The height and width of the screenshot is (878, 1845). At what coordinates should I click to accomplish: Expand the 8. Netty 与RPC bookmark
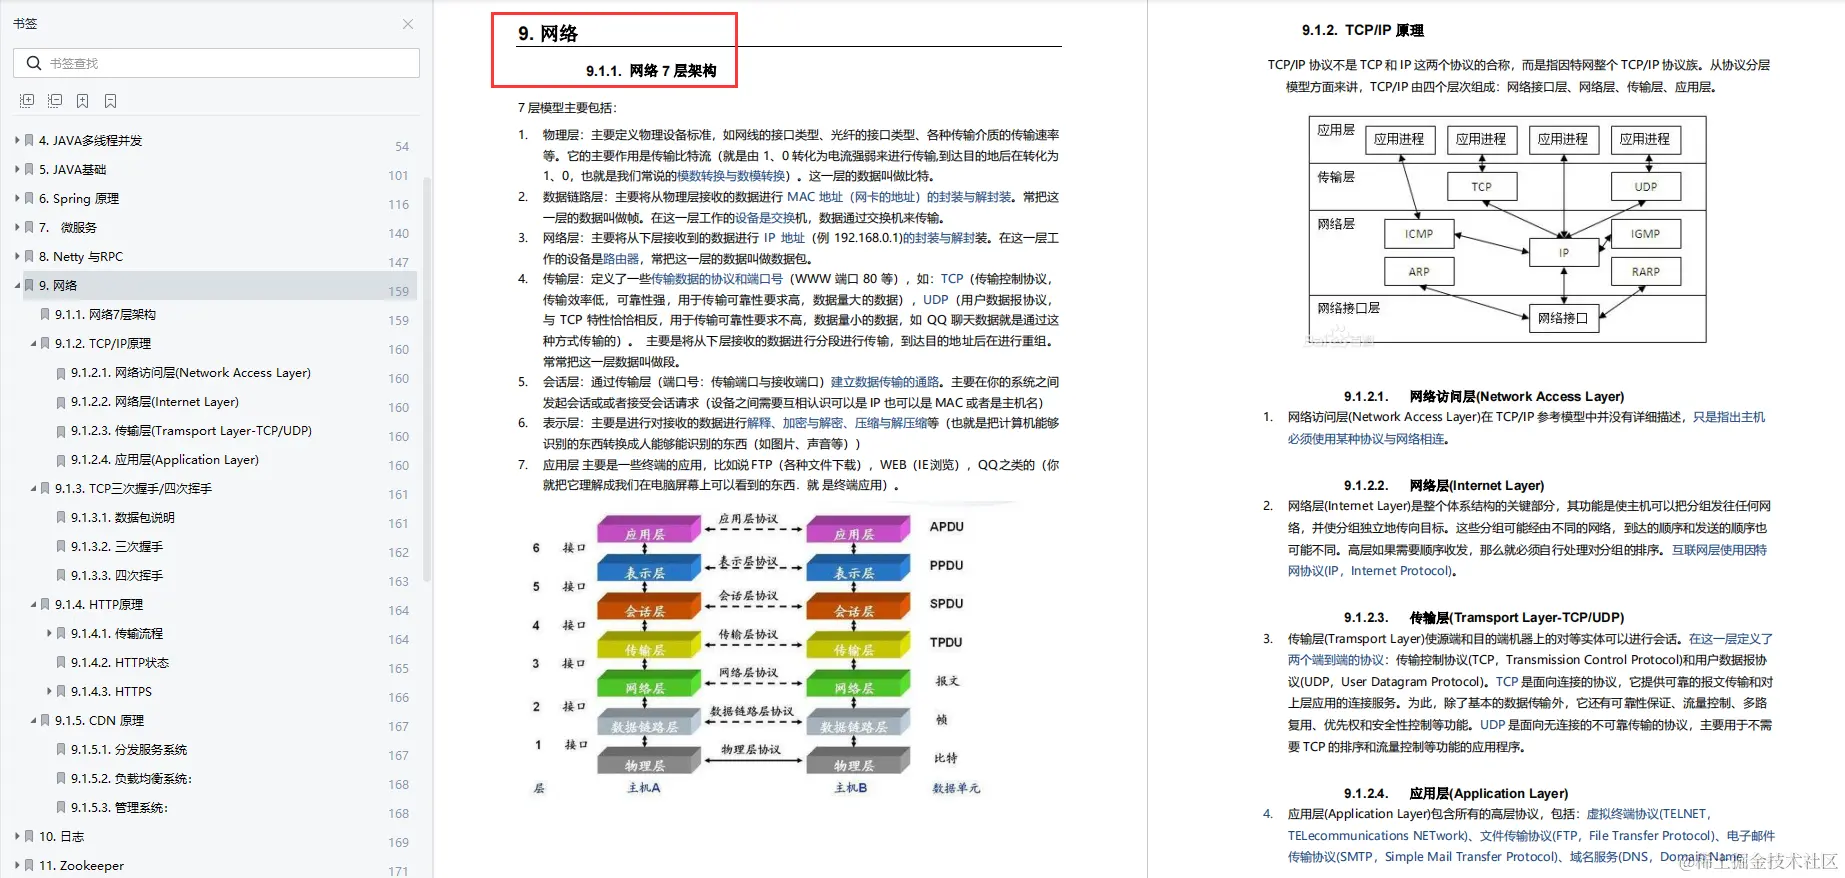point(17,256)
